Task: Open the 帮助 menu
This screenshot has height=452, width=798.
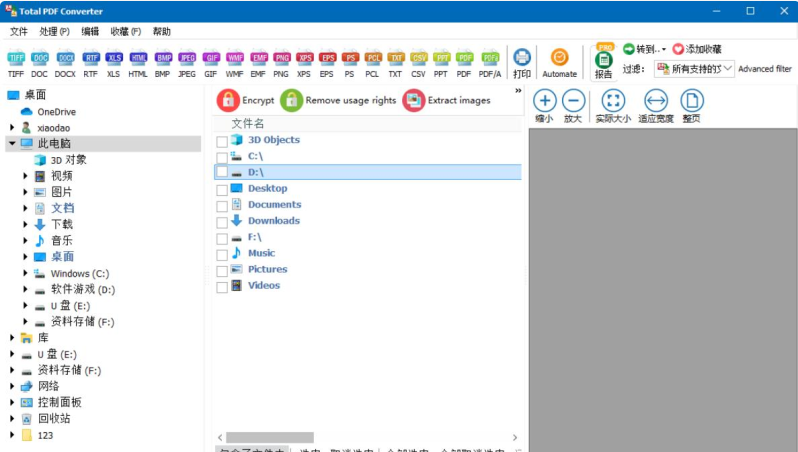Action: click(162, 32)
